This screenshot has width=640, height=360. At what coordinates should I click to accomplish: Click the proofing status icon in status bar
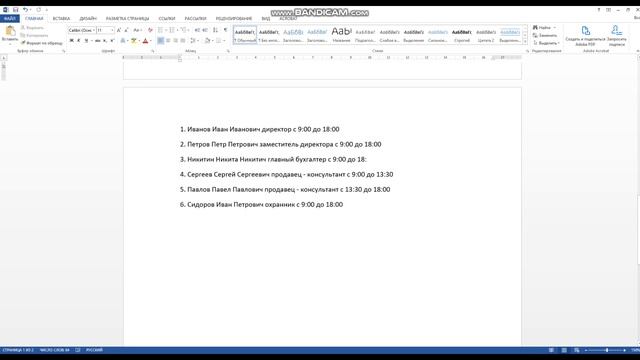[x=78, y=350]
